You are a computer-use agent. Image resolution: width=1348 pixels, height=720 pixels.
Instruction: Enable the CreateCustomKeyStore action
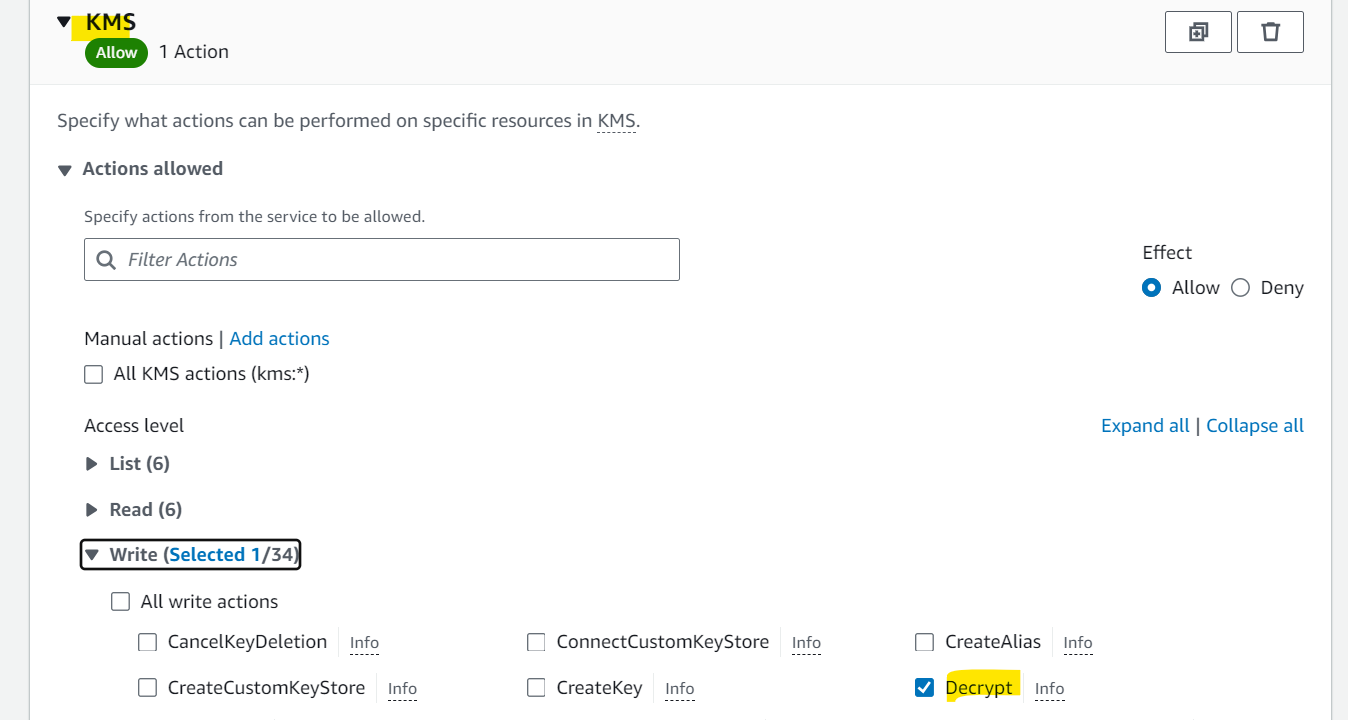point(148,688)
